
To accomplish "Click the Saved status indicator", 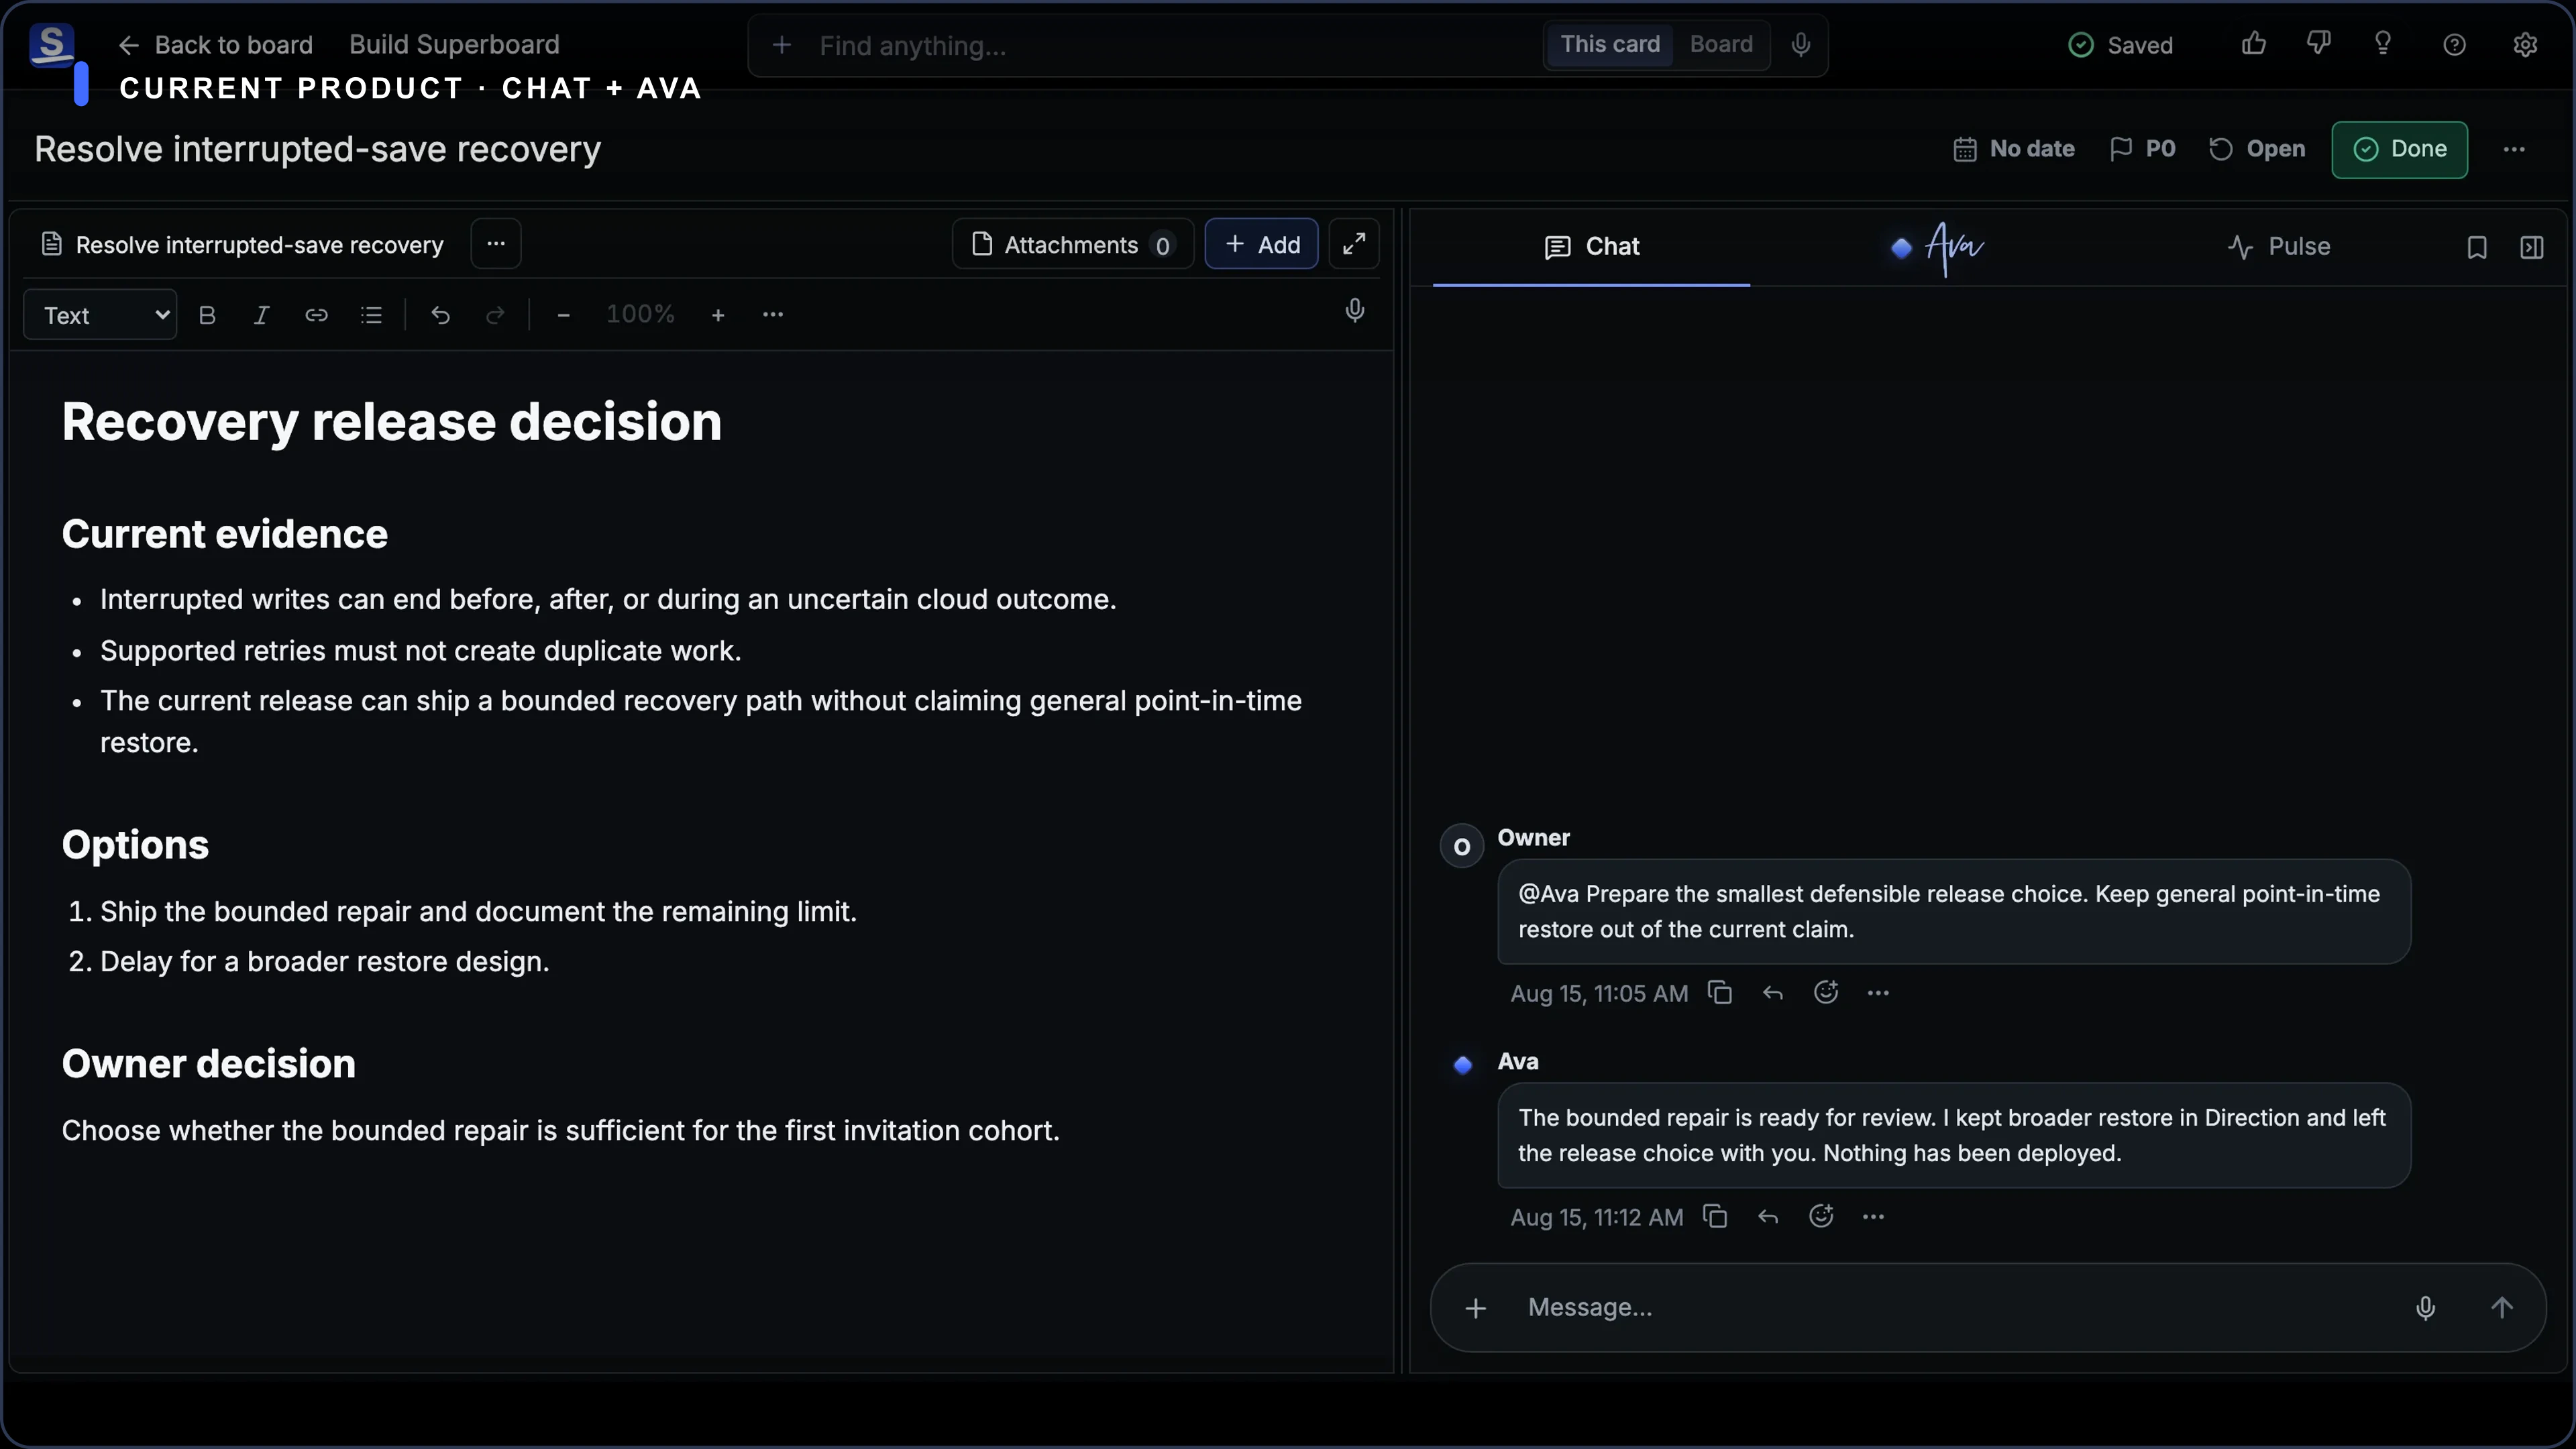I will click(x=2121, y=45).
